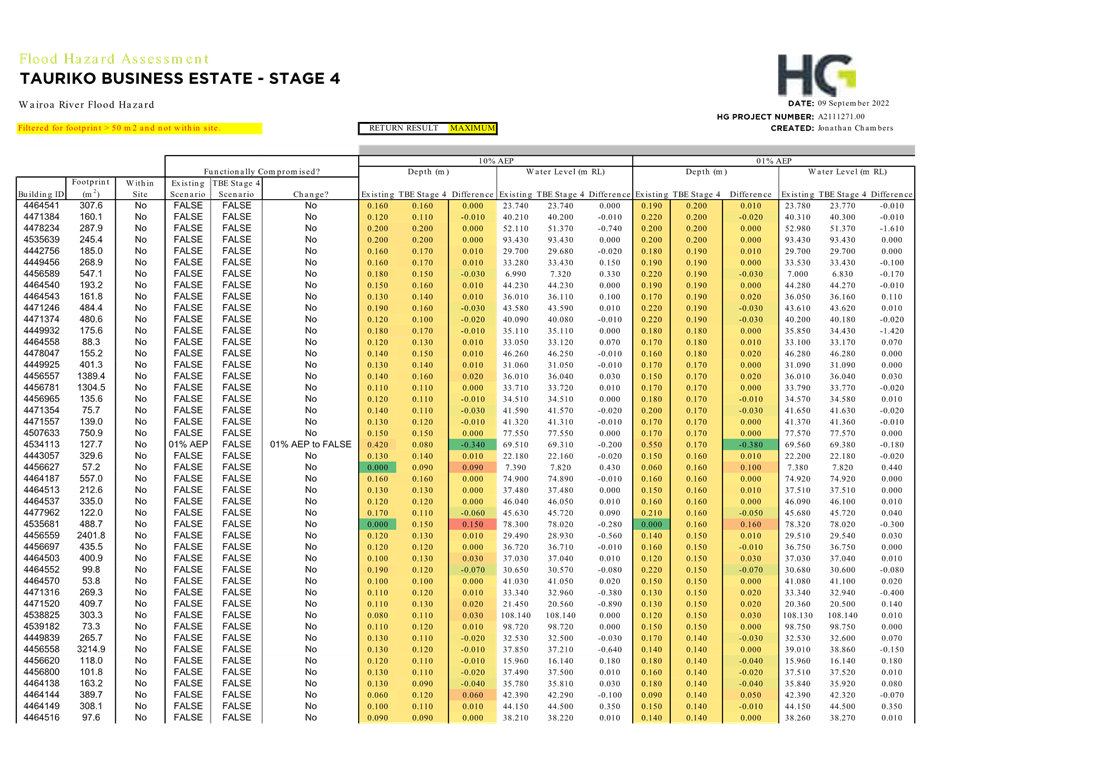Viewport: 1108px width, 783px height.
Task: Select the 'Flood Hazard Assessment' title text
Action: tap(114, 59)
